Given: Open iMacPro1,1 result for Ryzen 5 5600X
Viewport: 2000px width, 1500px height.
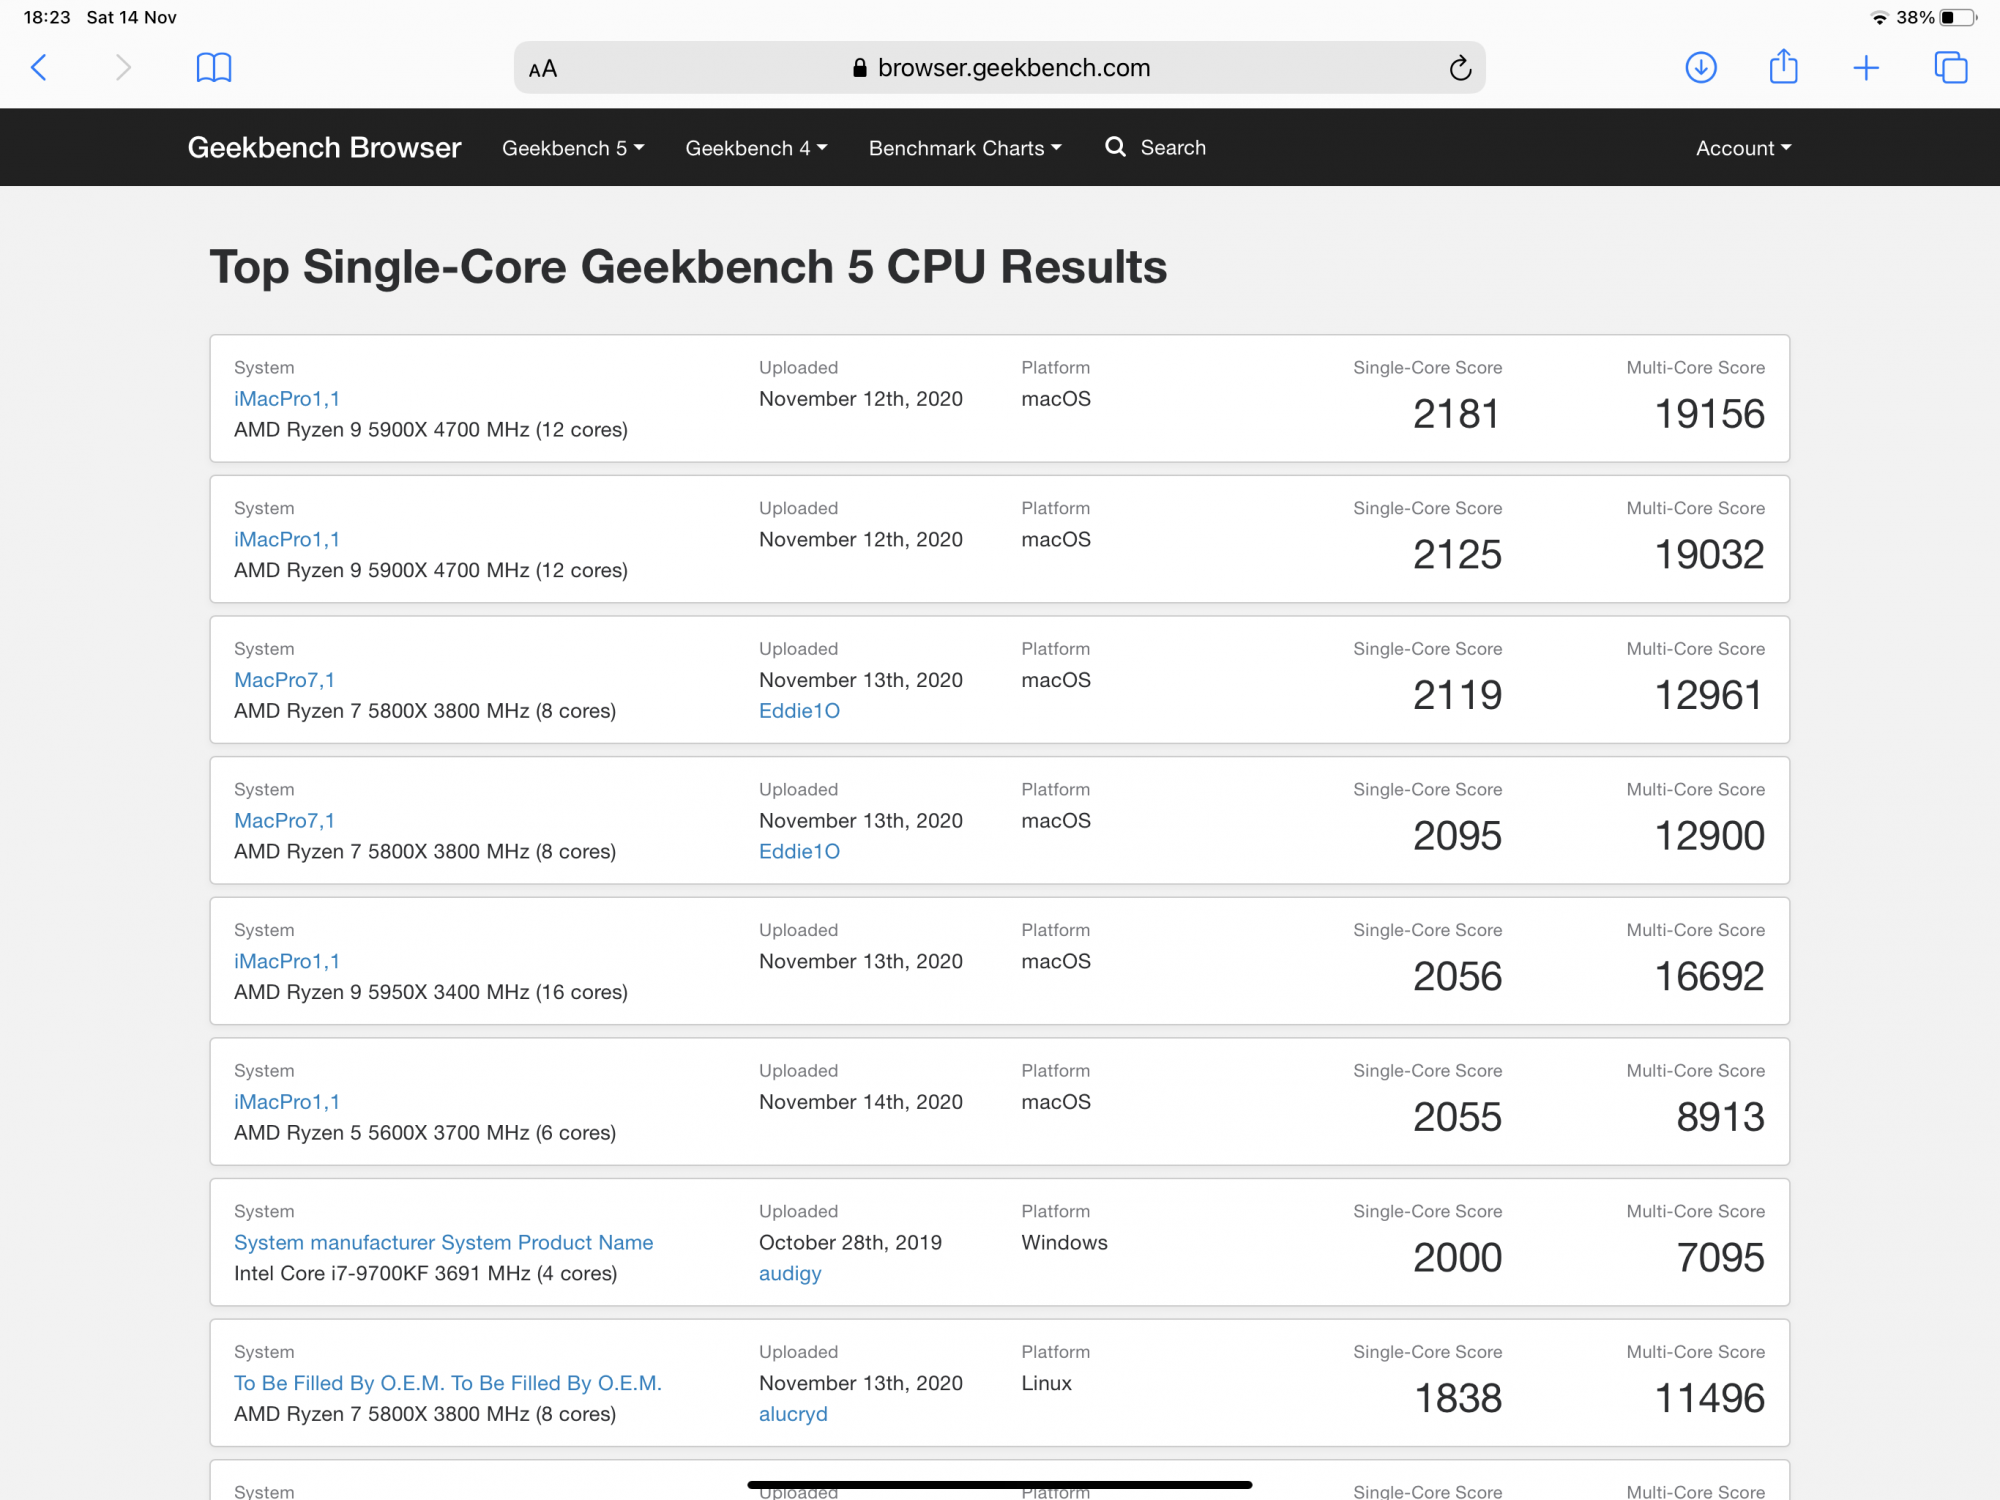Looking at the screenshot, I should (x=287, y=1102).
